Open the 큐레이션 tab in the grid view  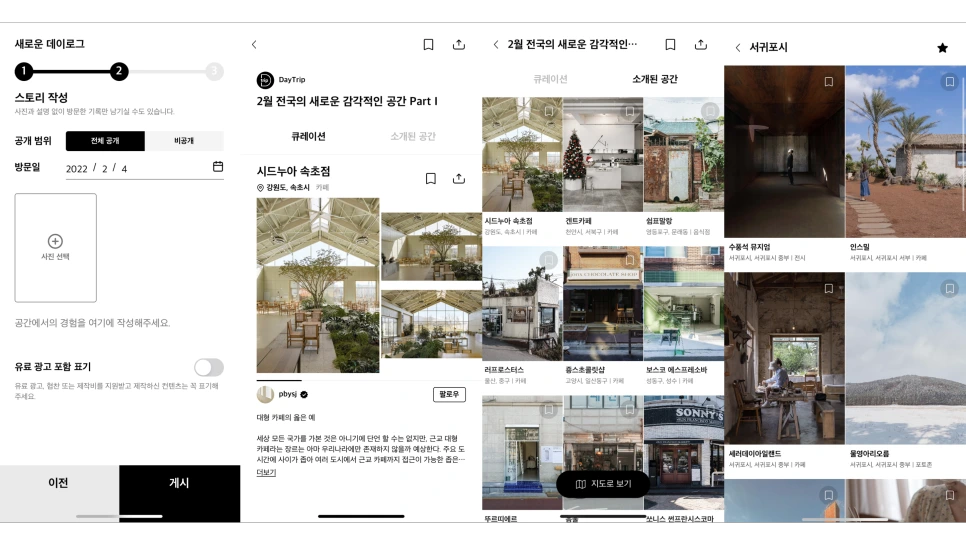550,79
